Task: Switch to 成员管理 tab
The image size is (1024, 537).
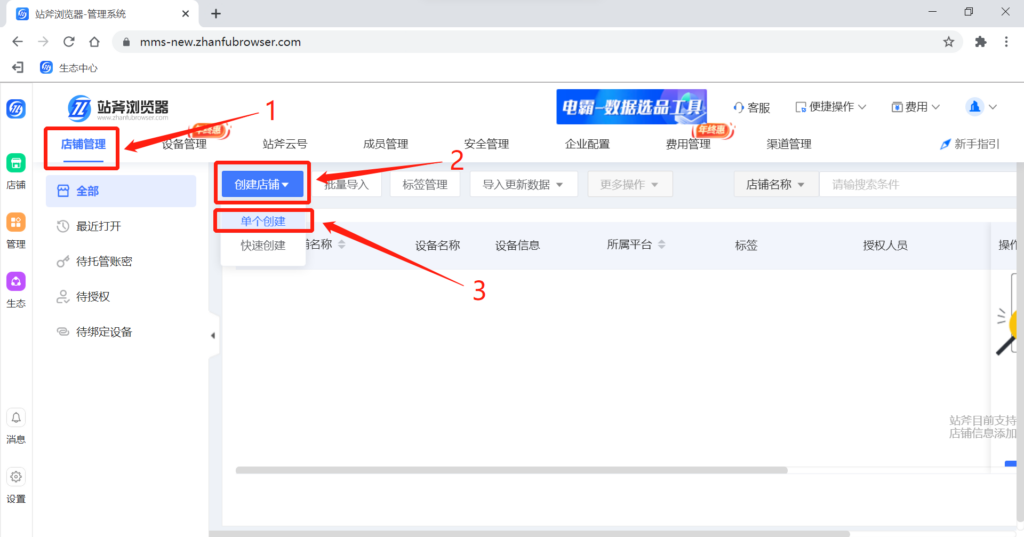Action: 385,144
